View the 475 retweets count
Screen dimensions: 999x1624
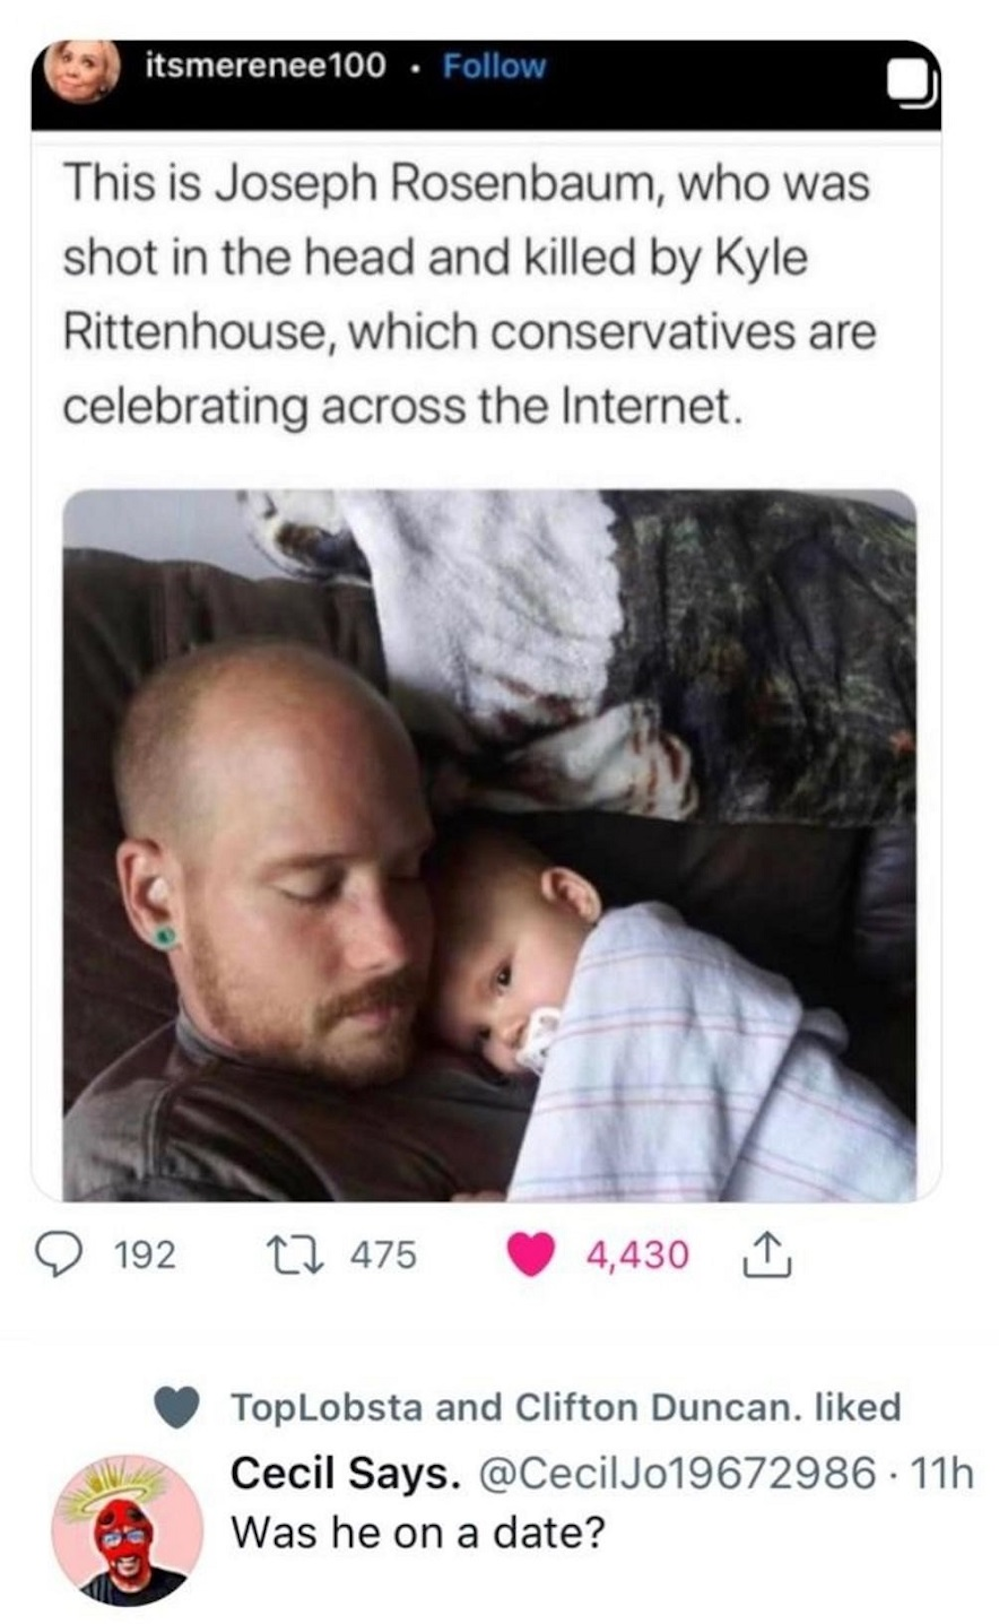point(382,1254)
